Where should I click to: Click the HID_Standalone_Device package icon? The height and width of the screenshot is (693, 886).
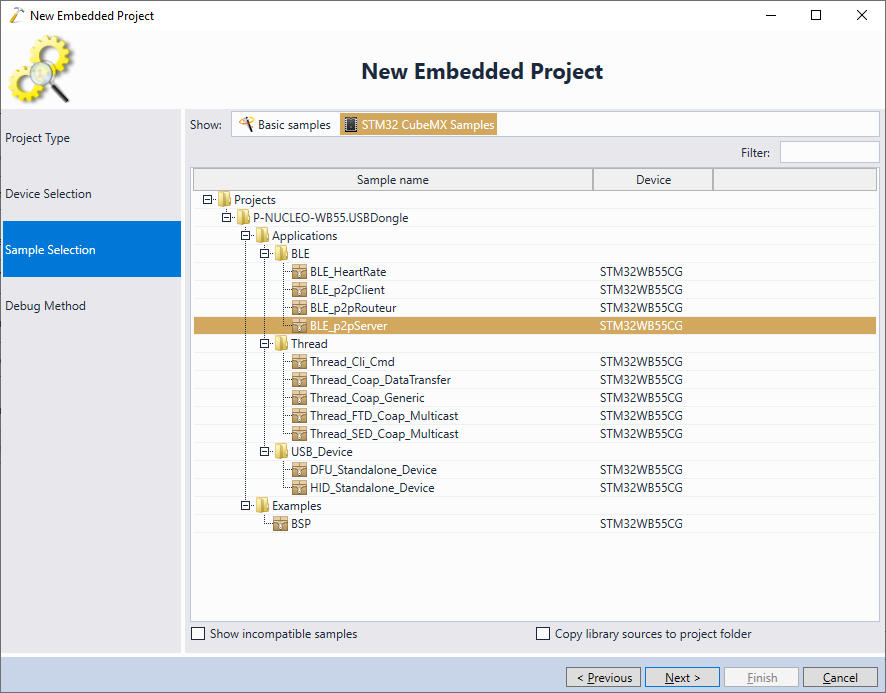[299, 488]
